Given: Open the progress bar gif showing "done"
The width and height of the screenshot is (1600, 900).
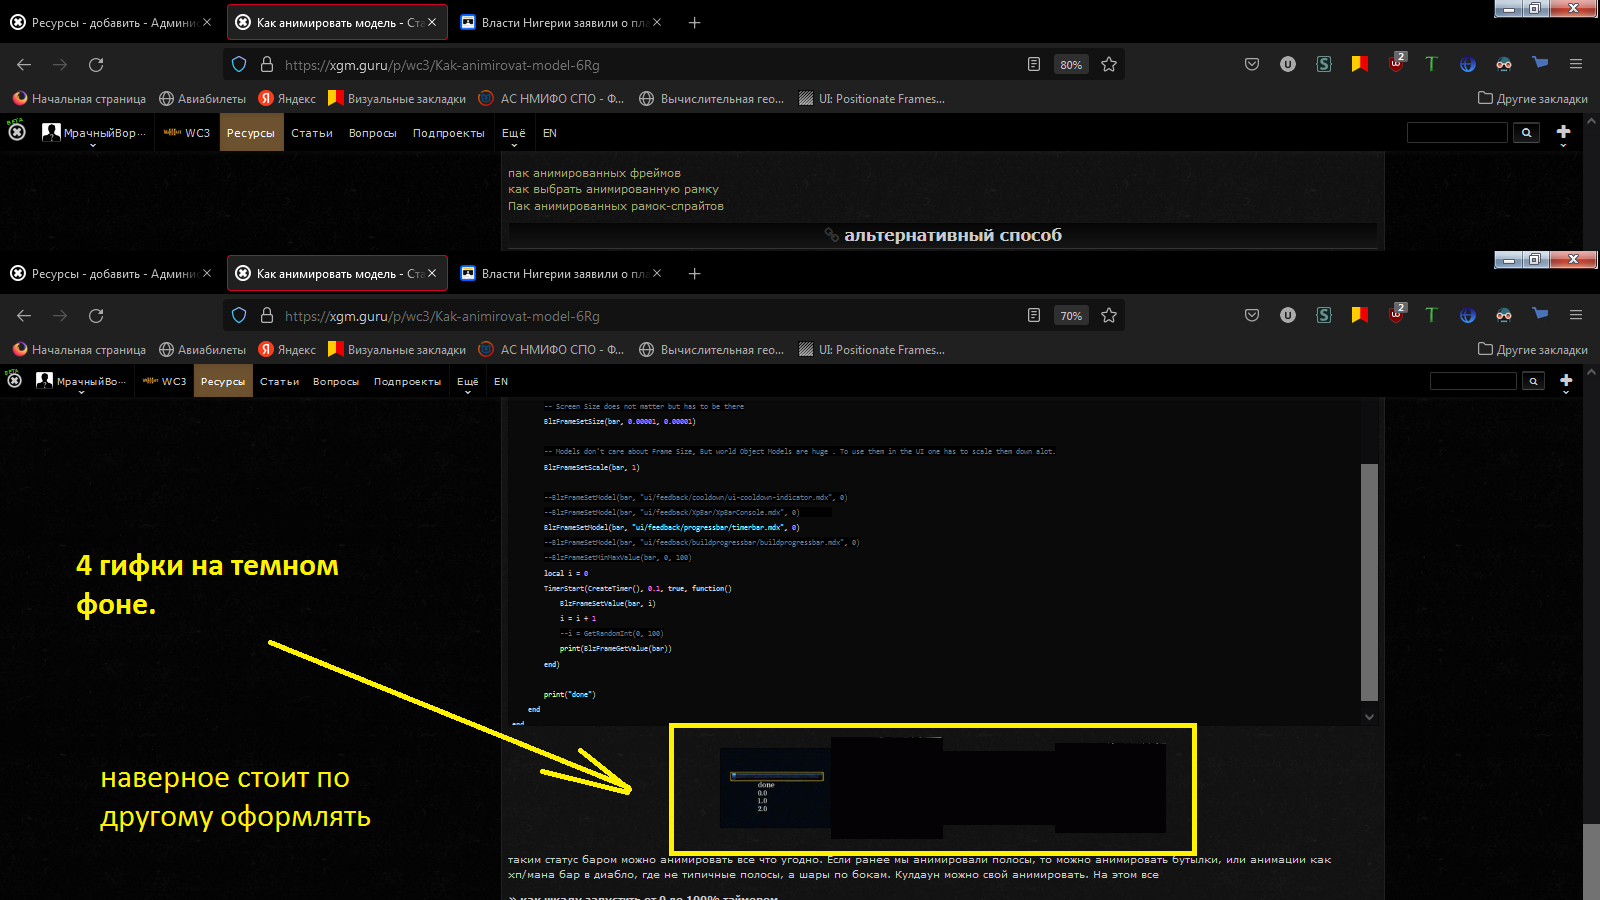Looking at the screenshot, I should coord(775,788).
